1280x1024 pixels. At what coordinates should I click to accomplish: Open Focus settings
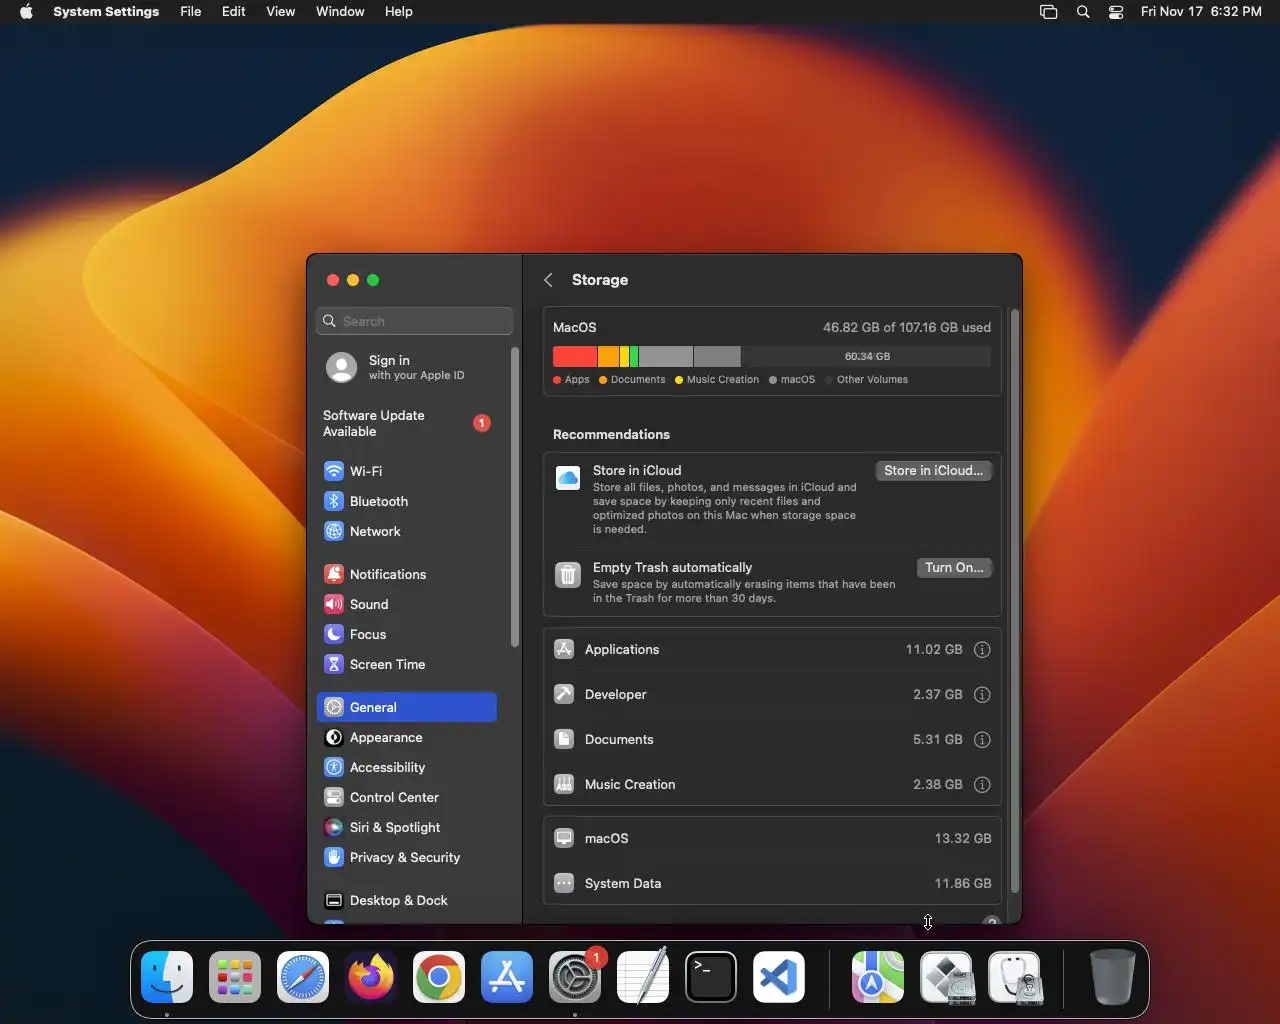[x=407, y=634]
